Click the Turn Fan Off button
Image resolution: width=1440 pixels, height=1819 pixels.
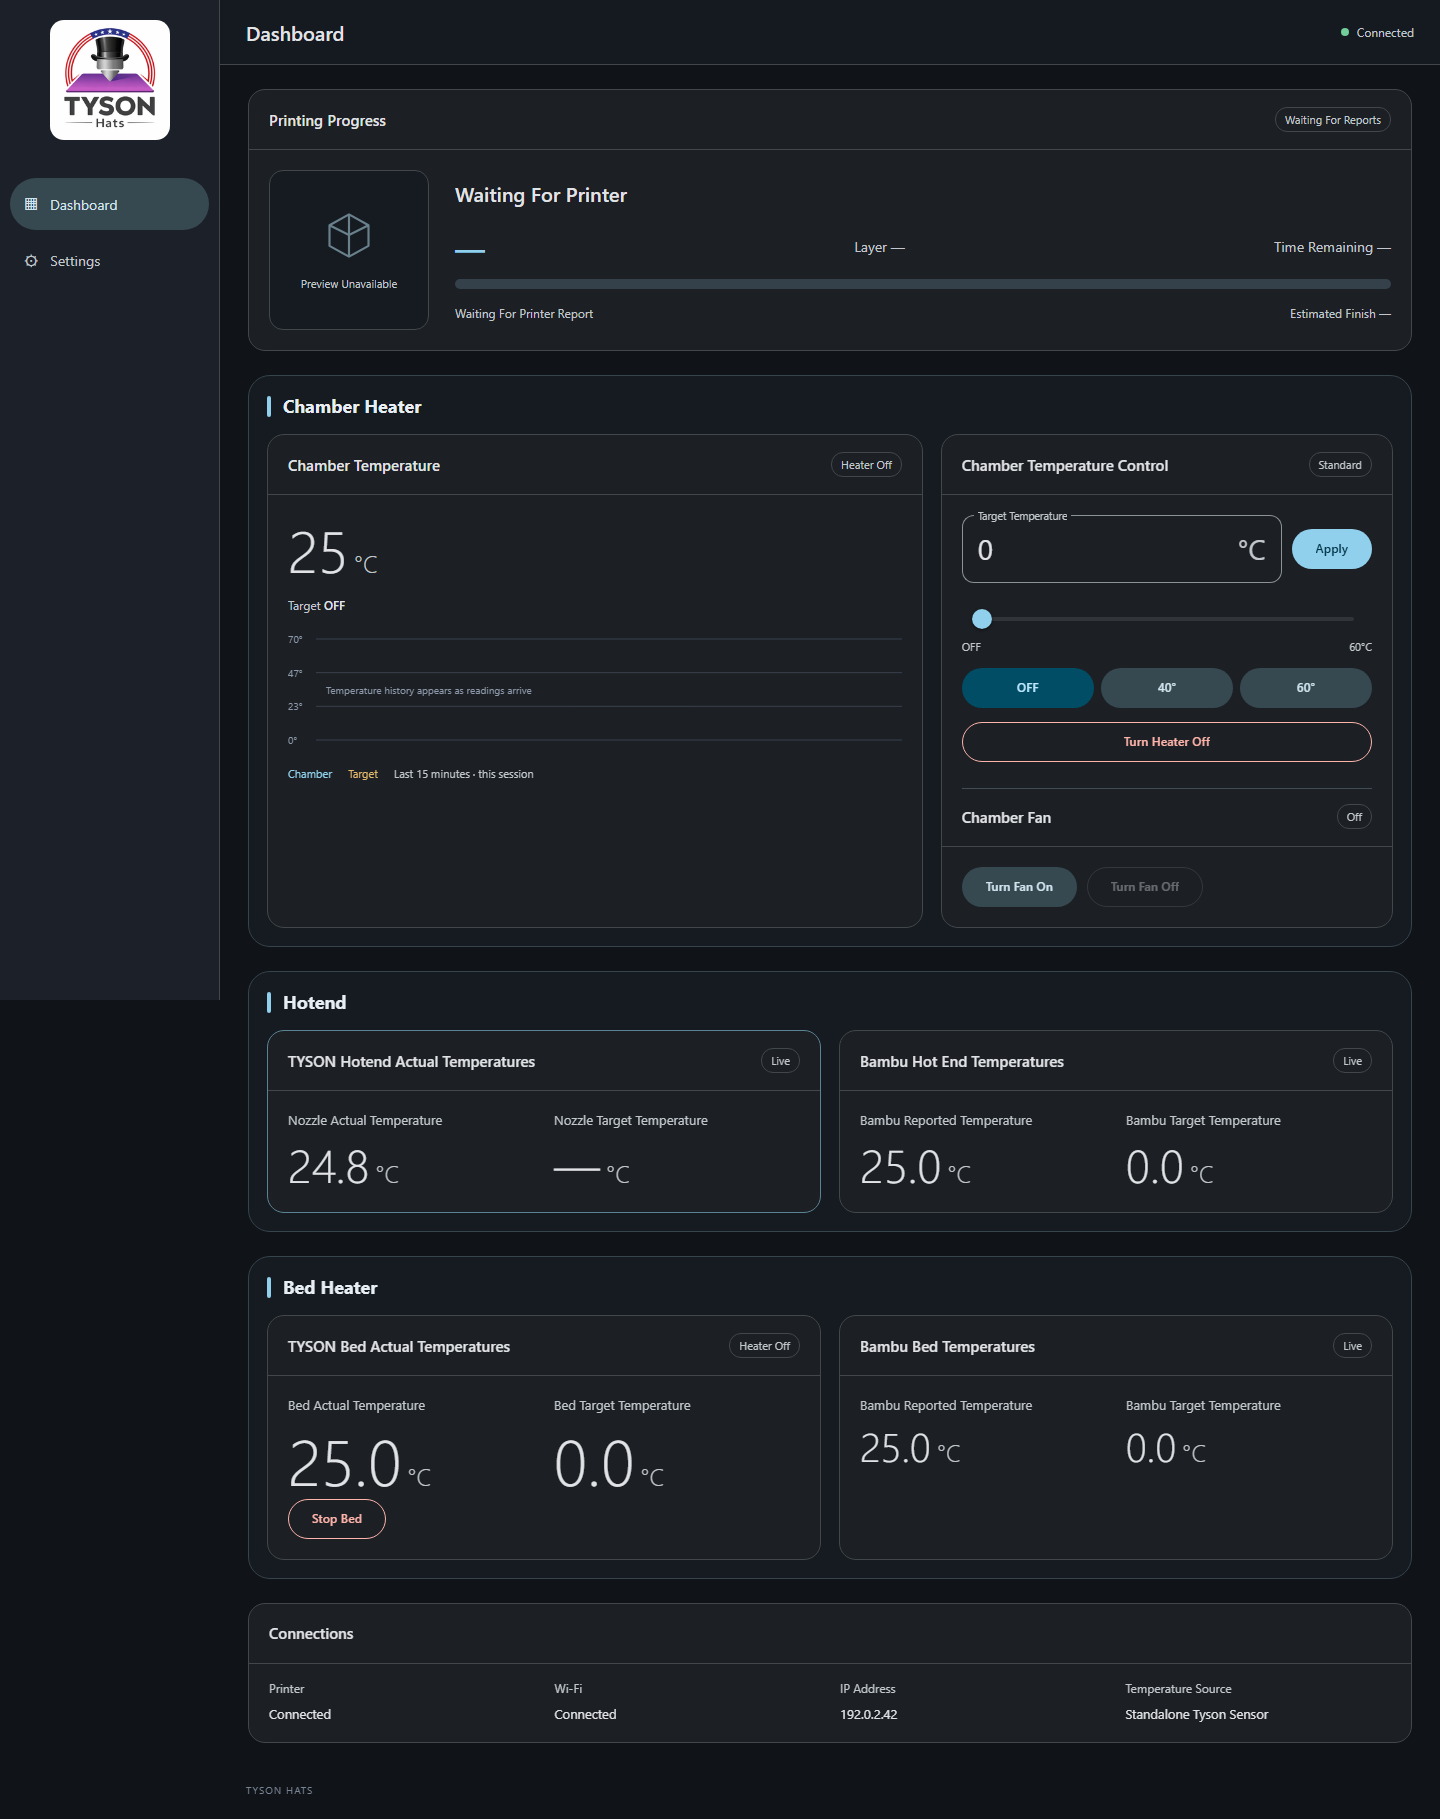tap(1144, 887)
